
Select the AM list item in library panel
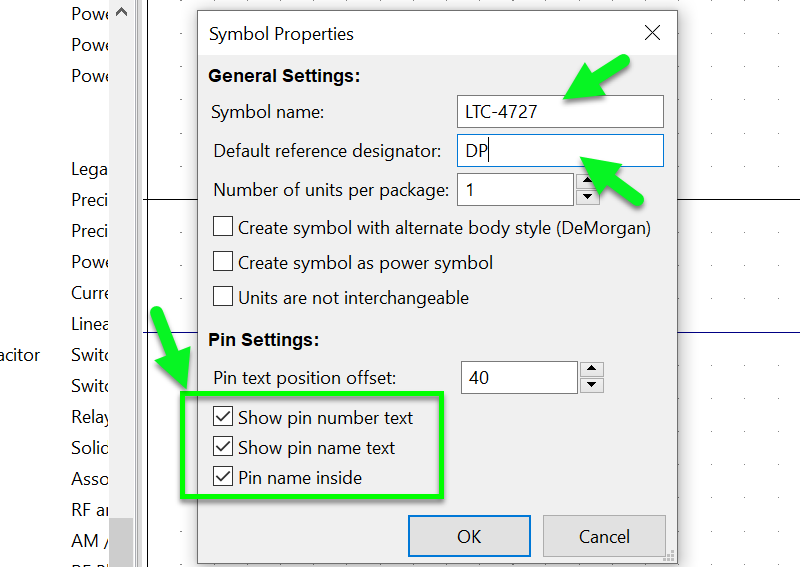tap(90, 540)
